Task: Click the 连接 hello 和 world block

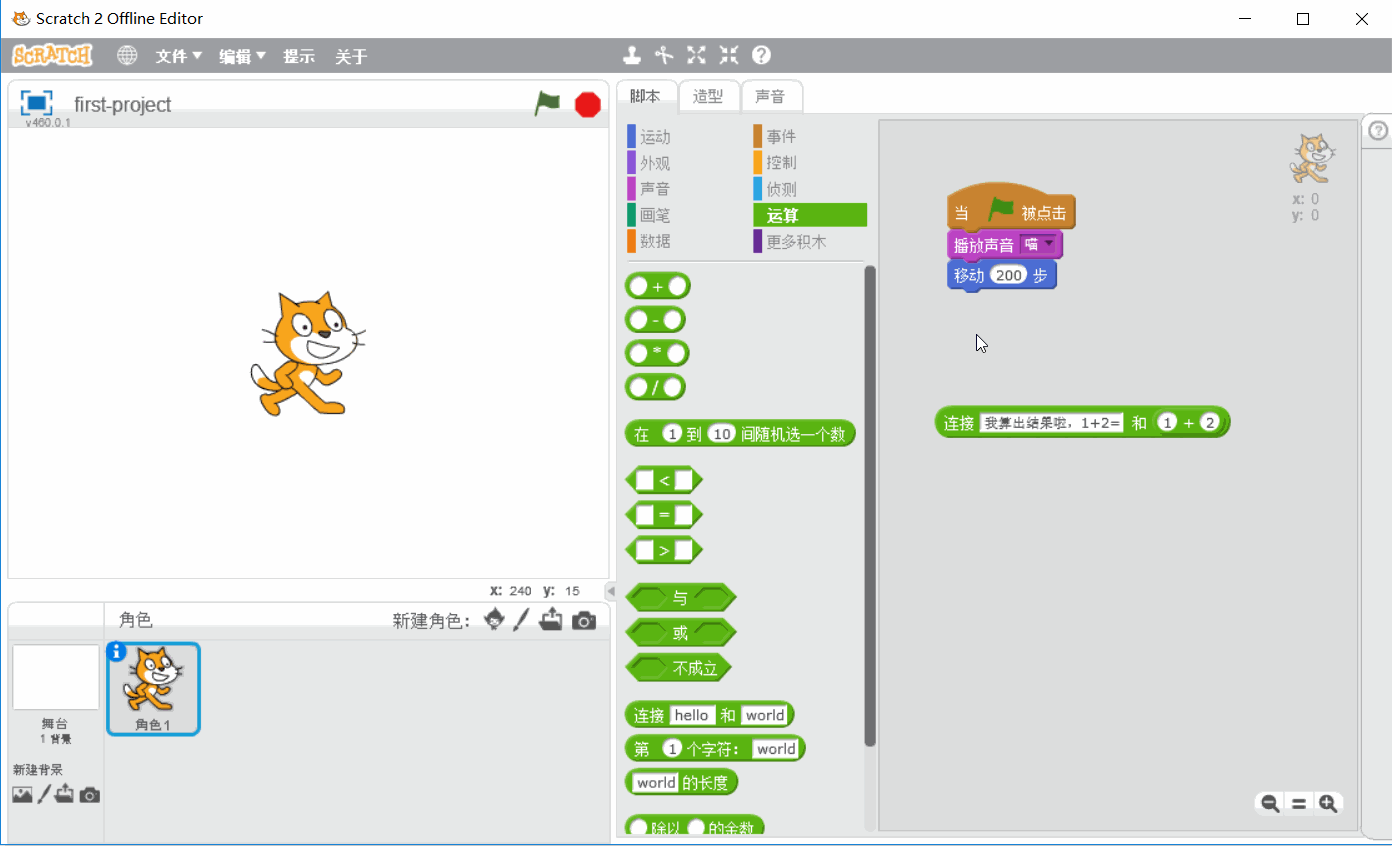Action: (x=709, y=715)
